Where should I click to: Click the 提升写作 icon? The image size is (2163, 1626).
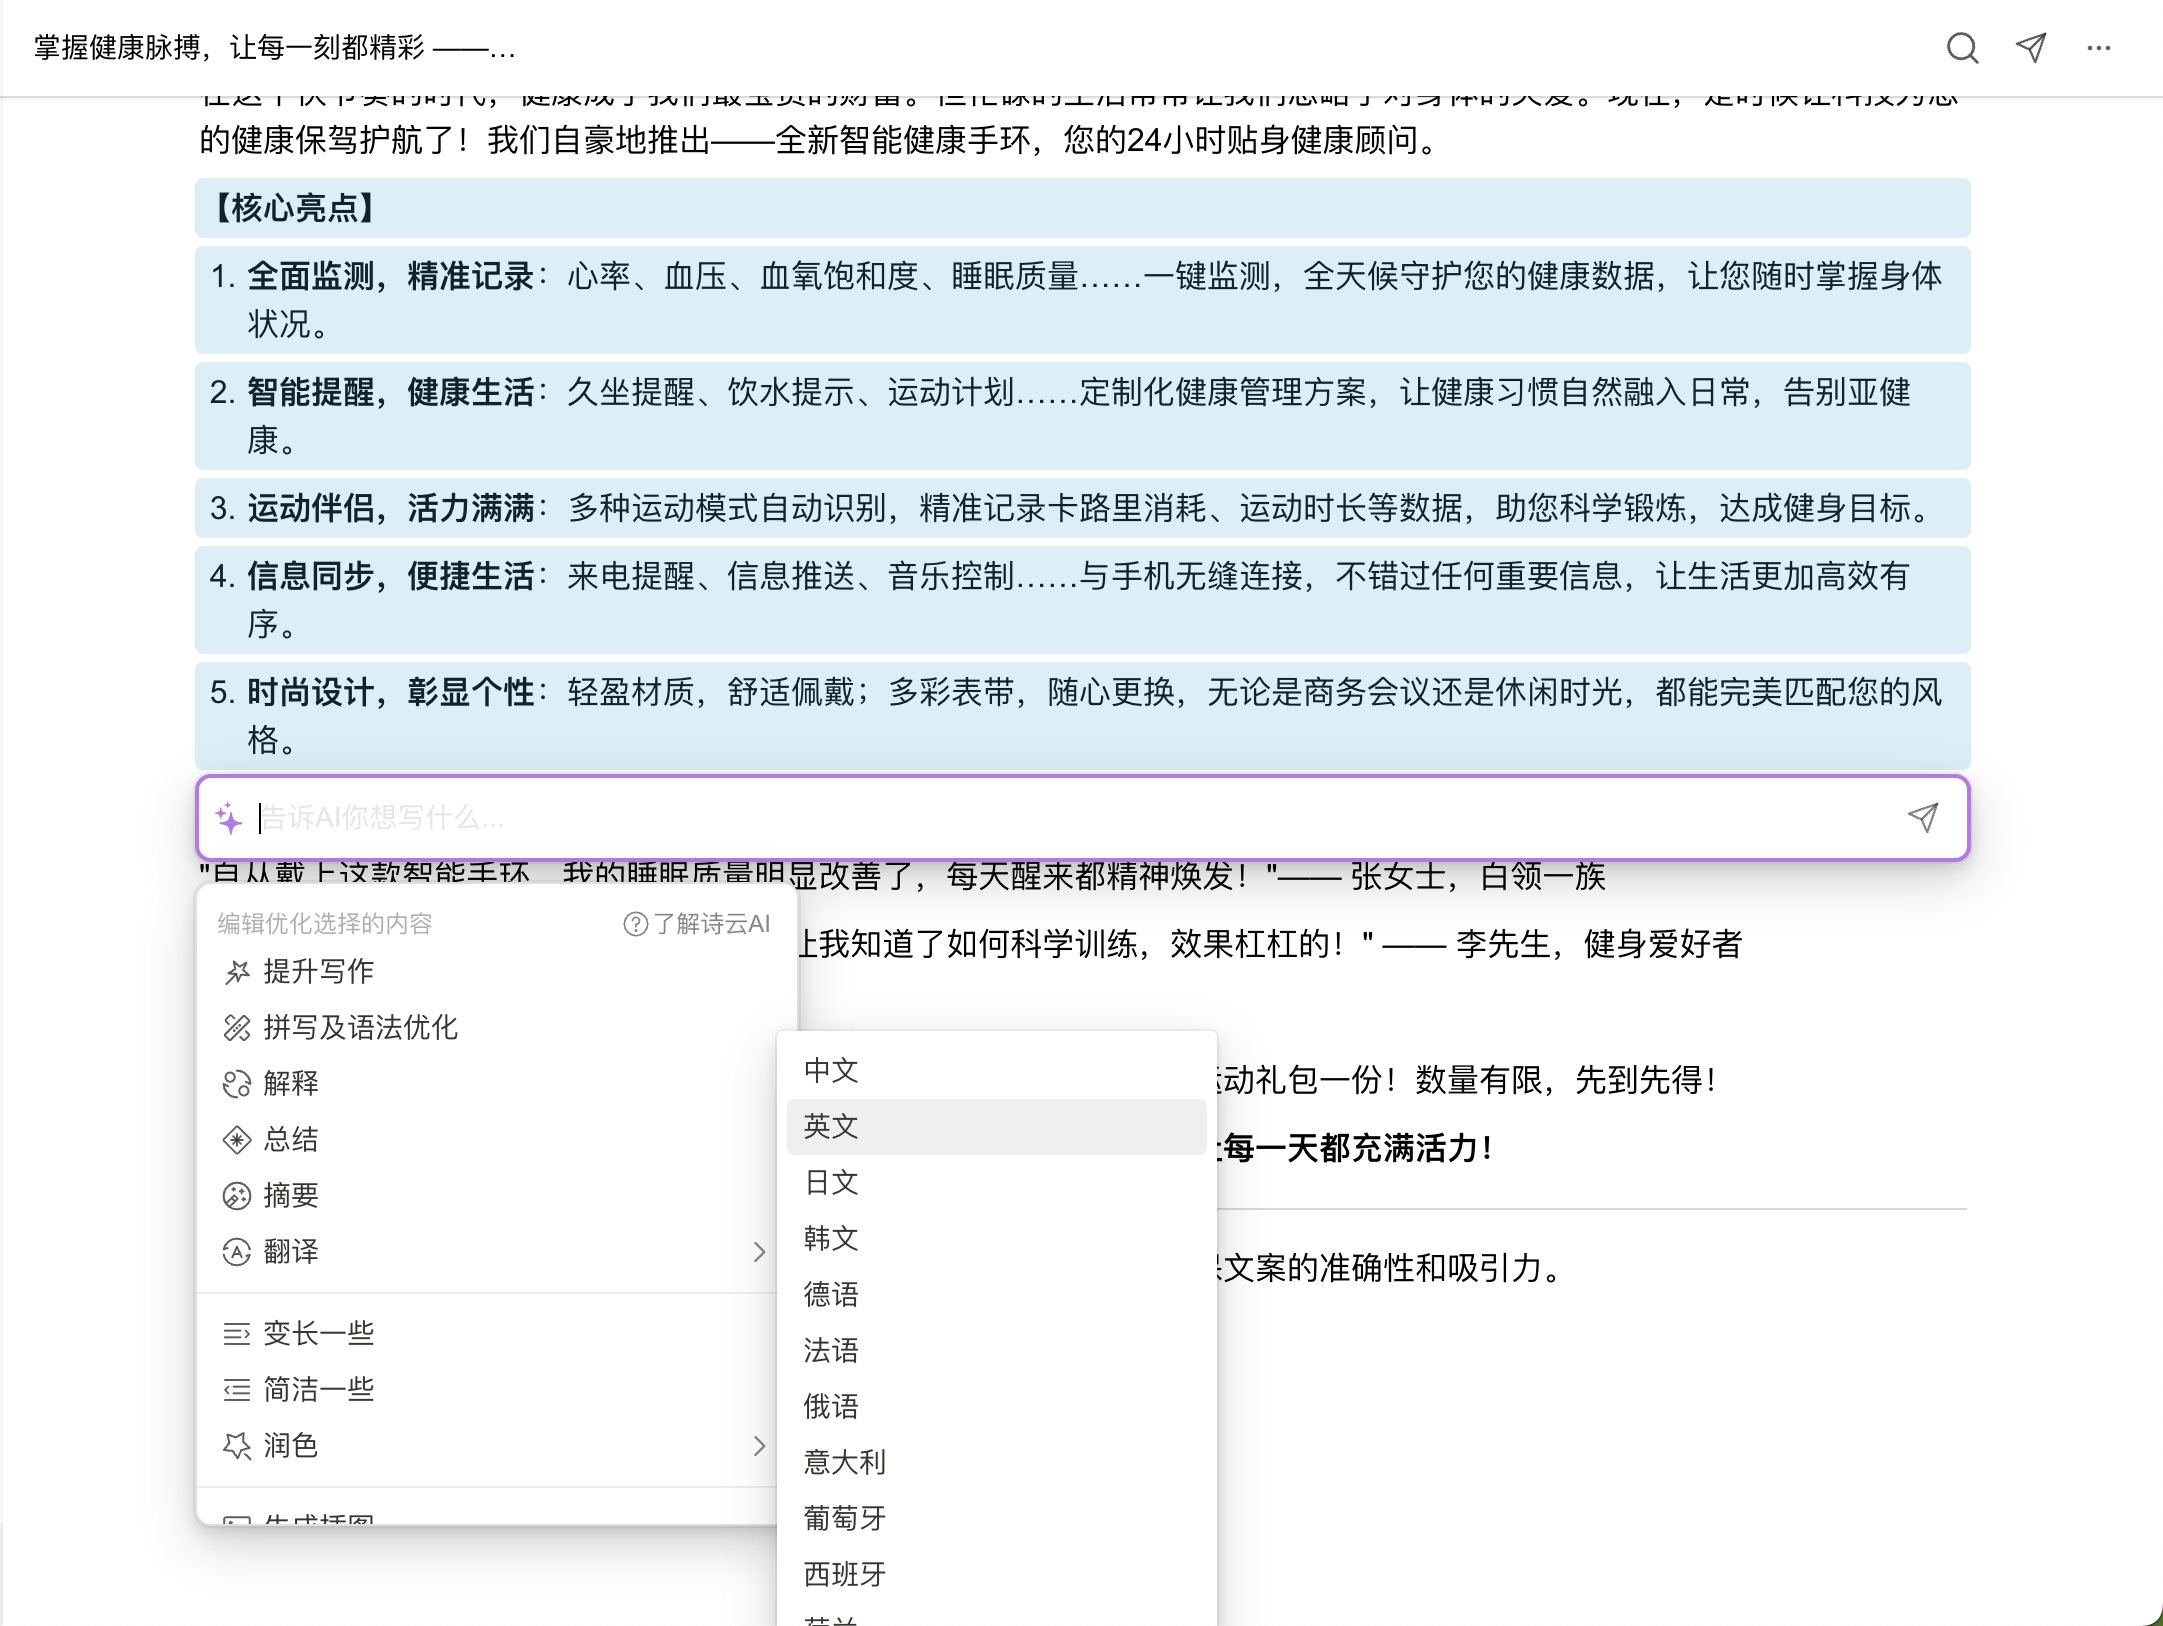237,971
